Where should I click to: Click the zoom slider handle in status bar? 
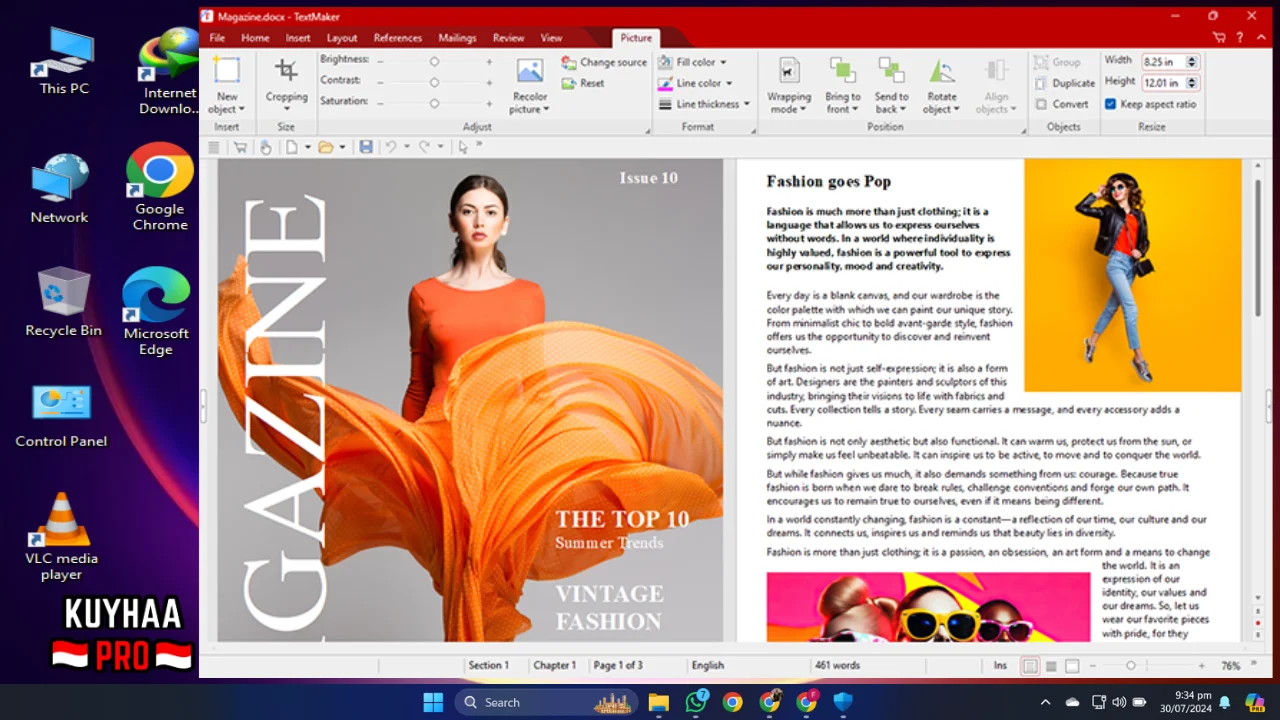click(1131, 666)
